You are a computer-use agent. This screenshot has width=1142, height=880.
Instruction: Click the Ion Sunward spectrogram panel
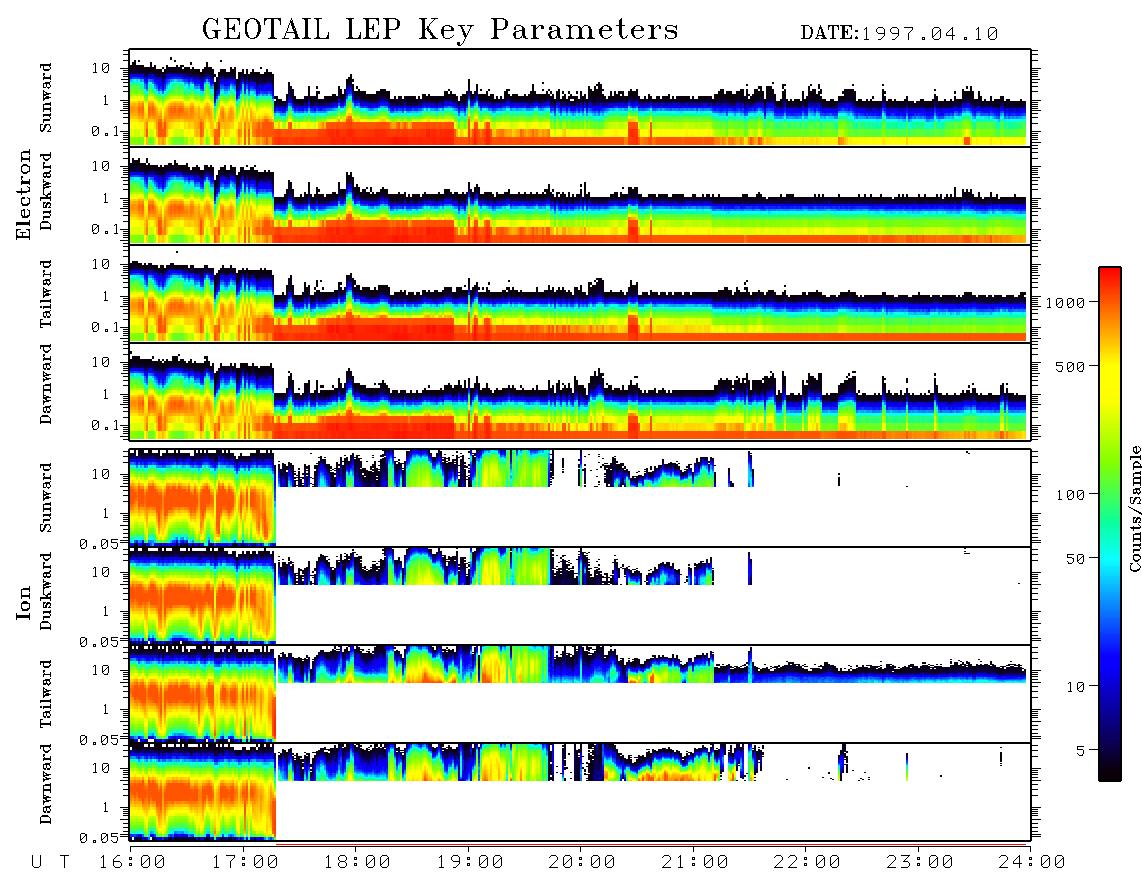[x=580, y=498]
